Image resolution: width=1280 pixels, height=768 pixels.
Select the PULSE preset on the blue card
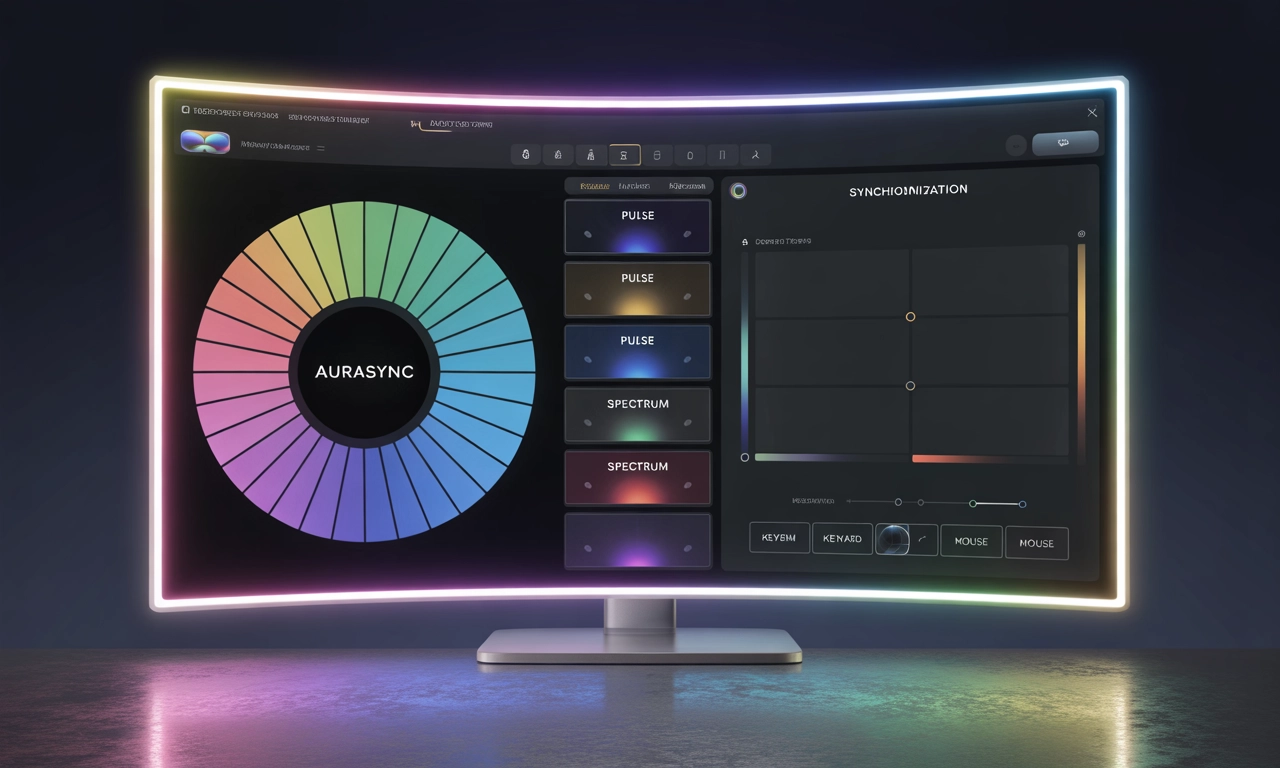point(637,352)
